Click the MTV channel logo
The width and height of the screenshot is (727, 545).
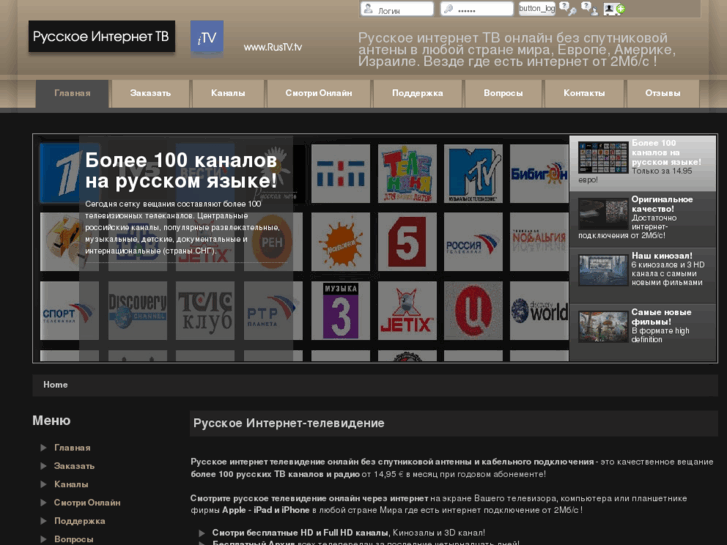pyautogui.click(x=473, y=173)
